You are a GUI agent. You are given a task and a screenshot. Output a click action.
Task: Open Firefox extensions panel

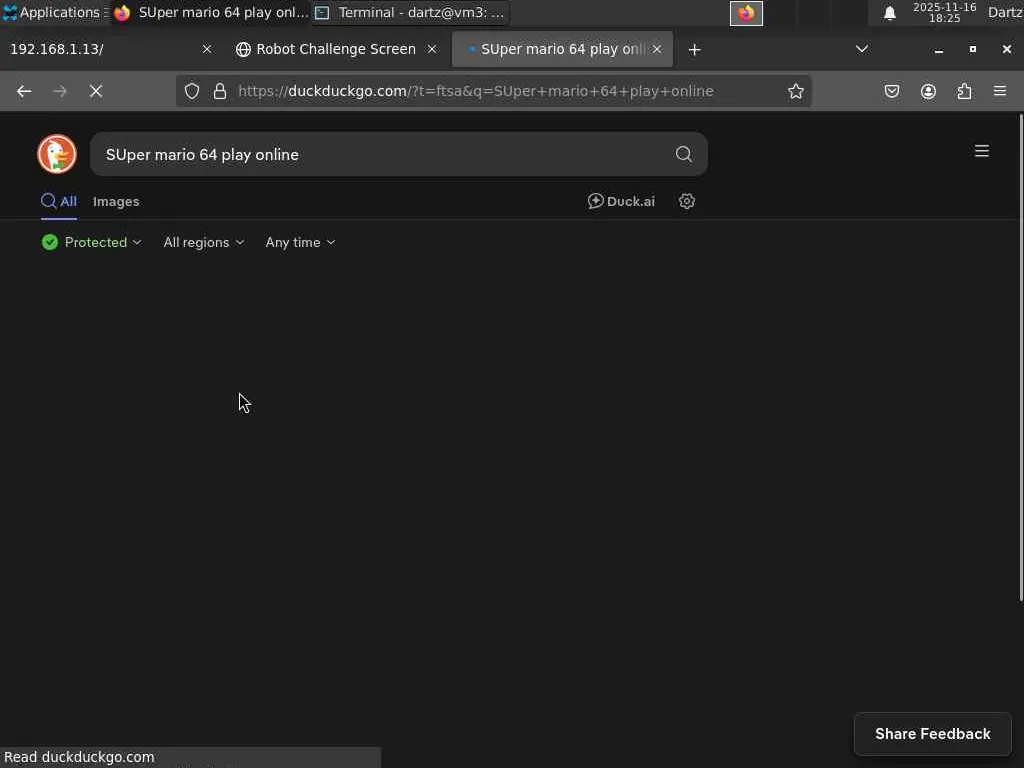pyautogui.click(x=965, y=91)
